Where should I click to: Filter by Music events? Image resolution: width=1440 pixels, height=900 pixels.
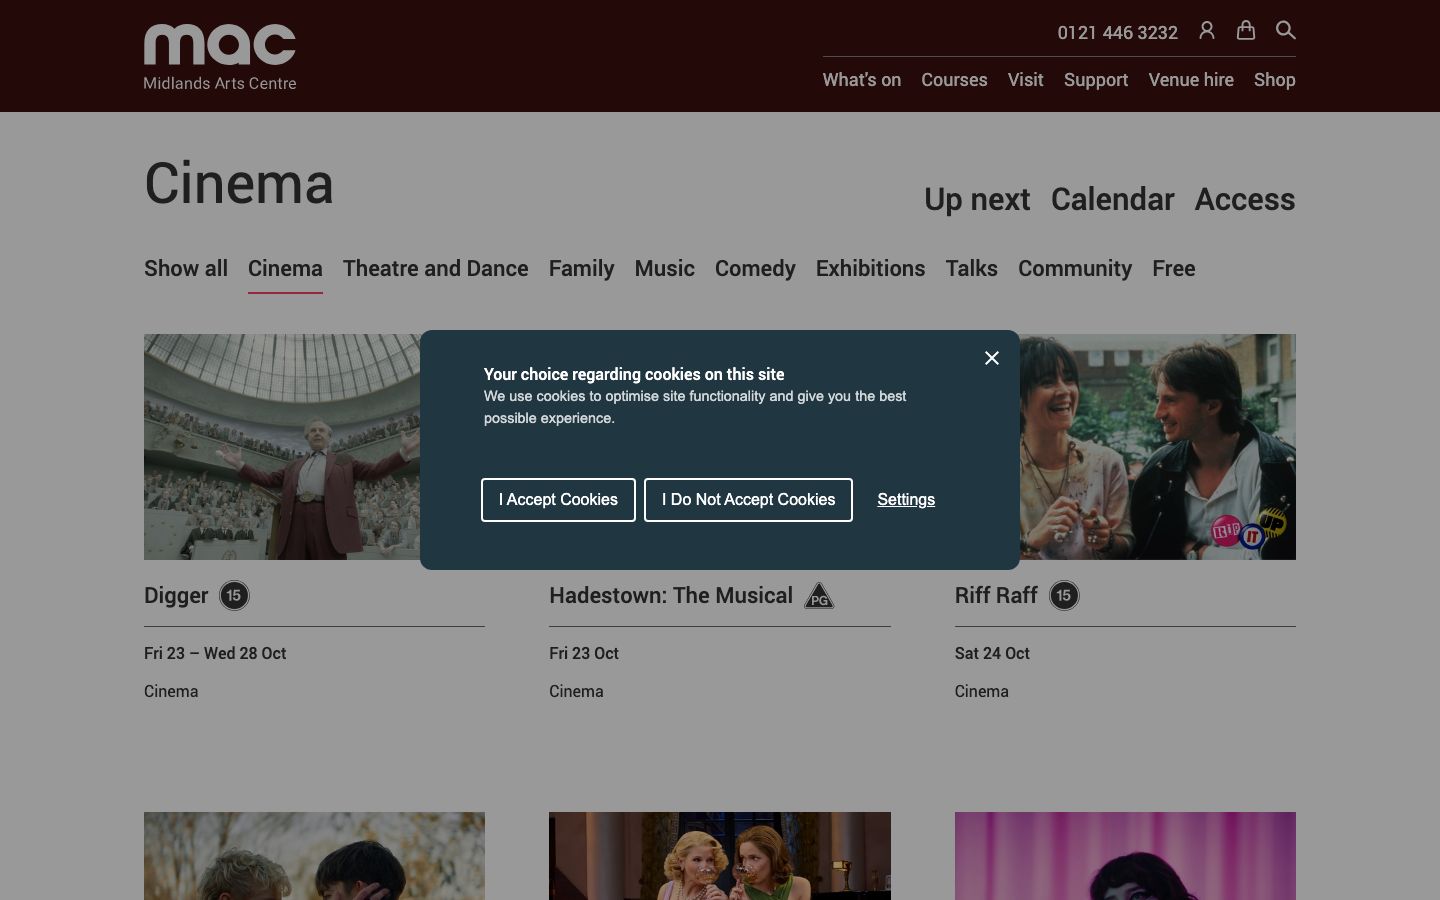(665, 269)
